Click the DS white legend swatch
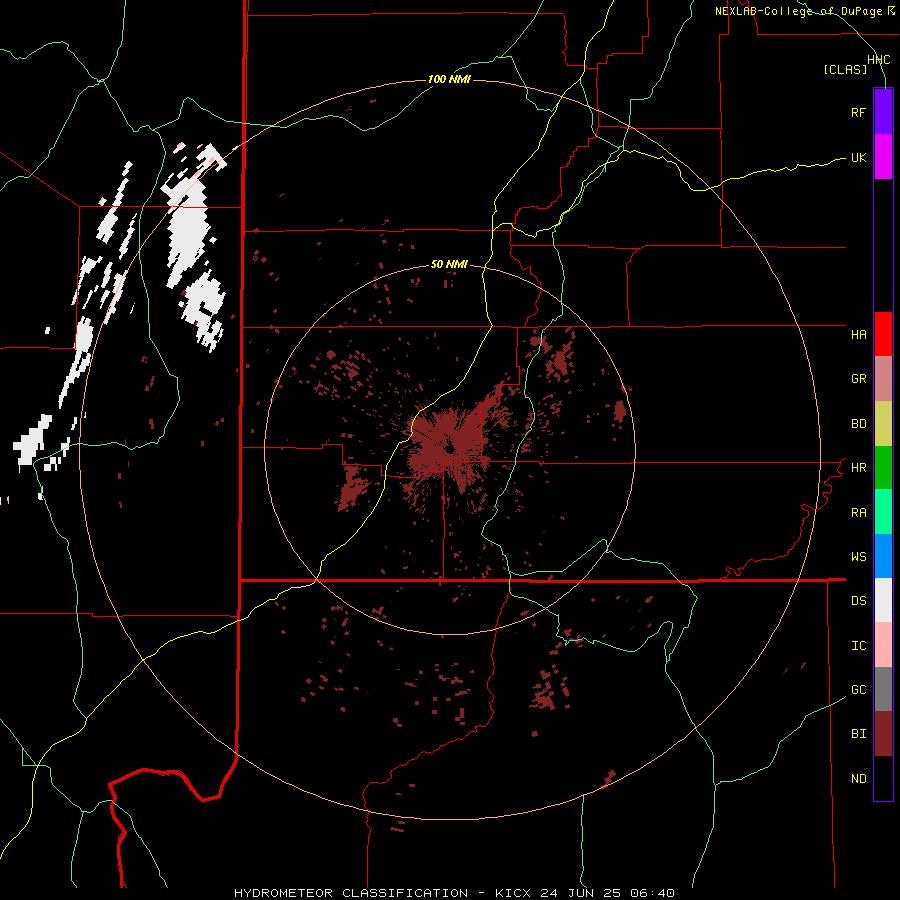 [883, 600]
